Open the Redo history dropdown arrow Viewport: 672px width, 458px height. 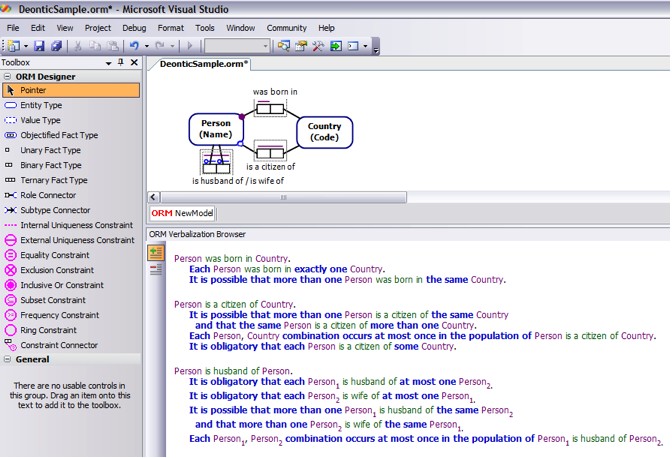coord(172,46)
